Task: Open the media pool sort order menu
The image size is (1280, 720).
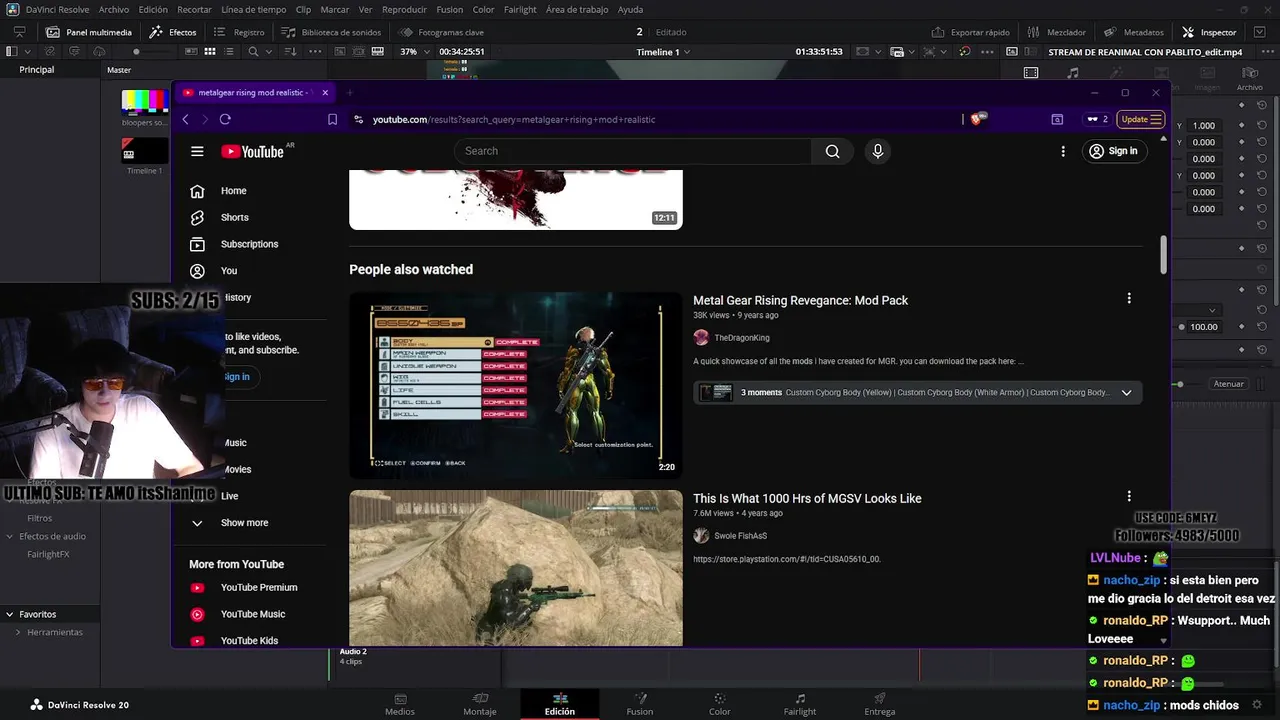Action: tap(288, 51)
